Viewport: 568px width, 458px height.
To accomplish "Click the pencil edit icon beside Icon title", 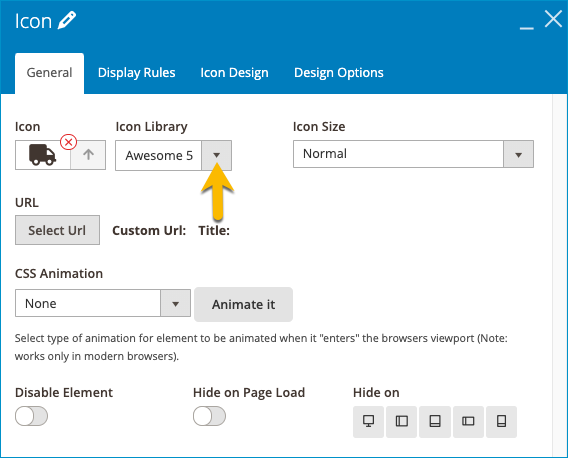I will coord(67,20).
